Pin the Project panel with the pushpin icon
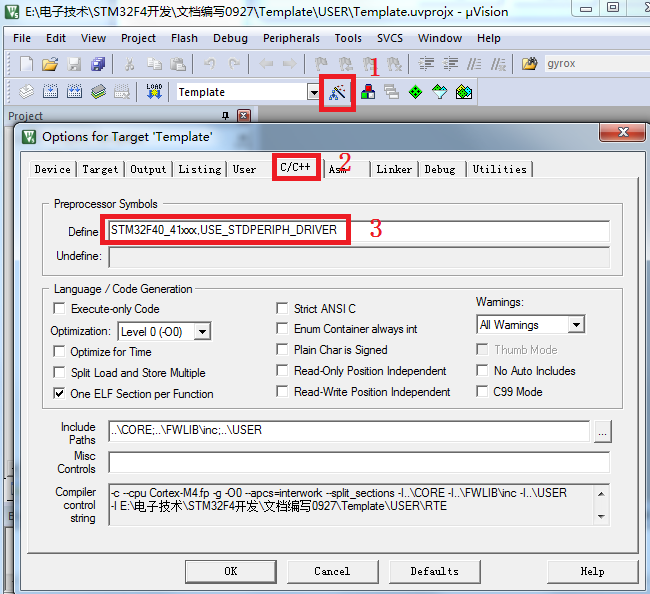The height and width of the screenshot is (594, 650). [226, 116]
